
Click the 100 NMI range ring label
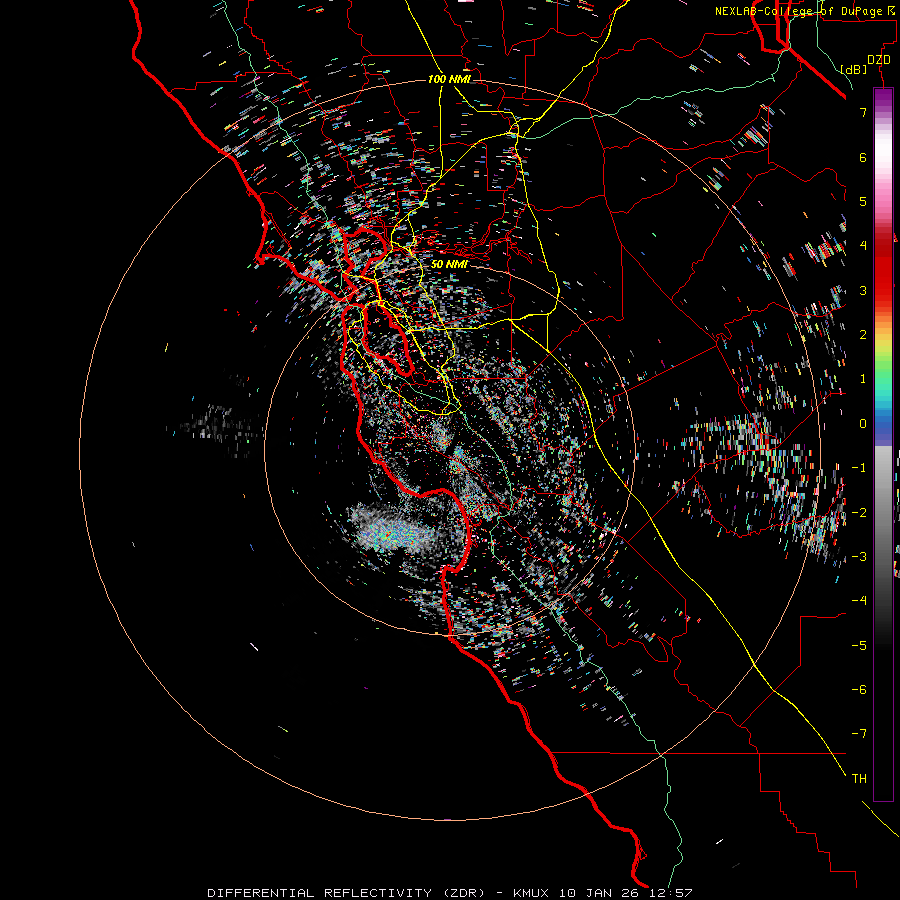[449, 79]
